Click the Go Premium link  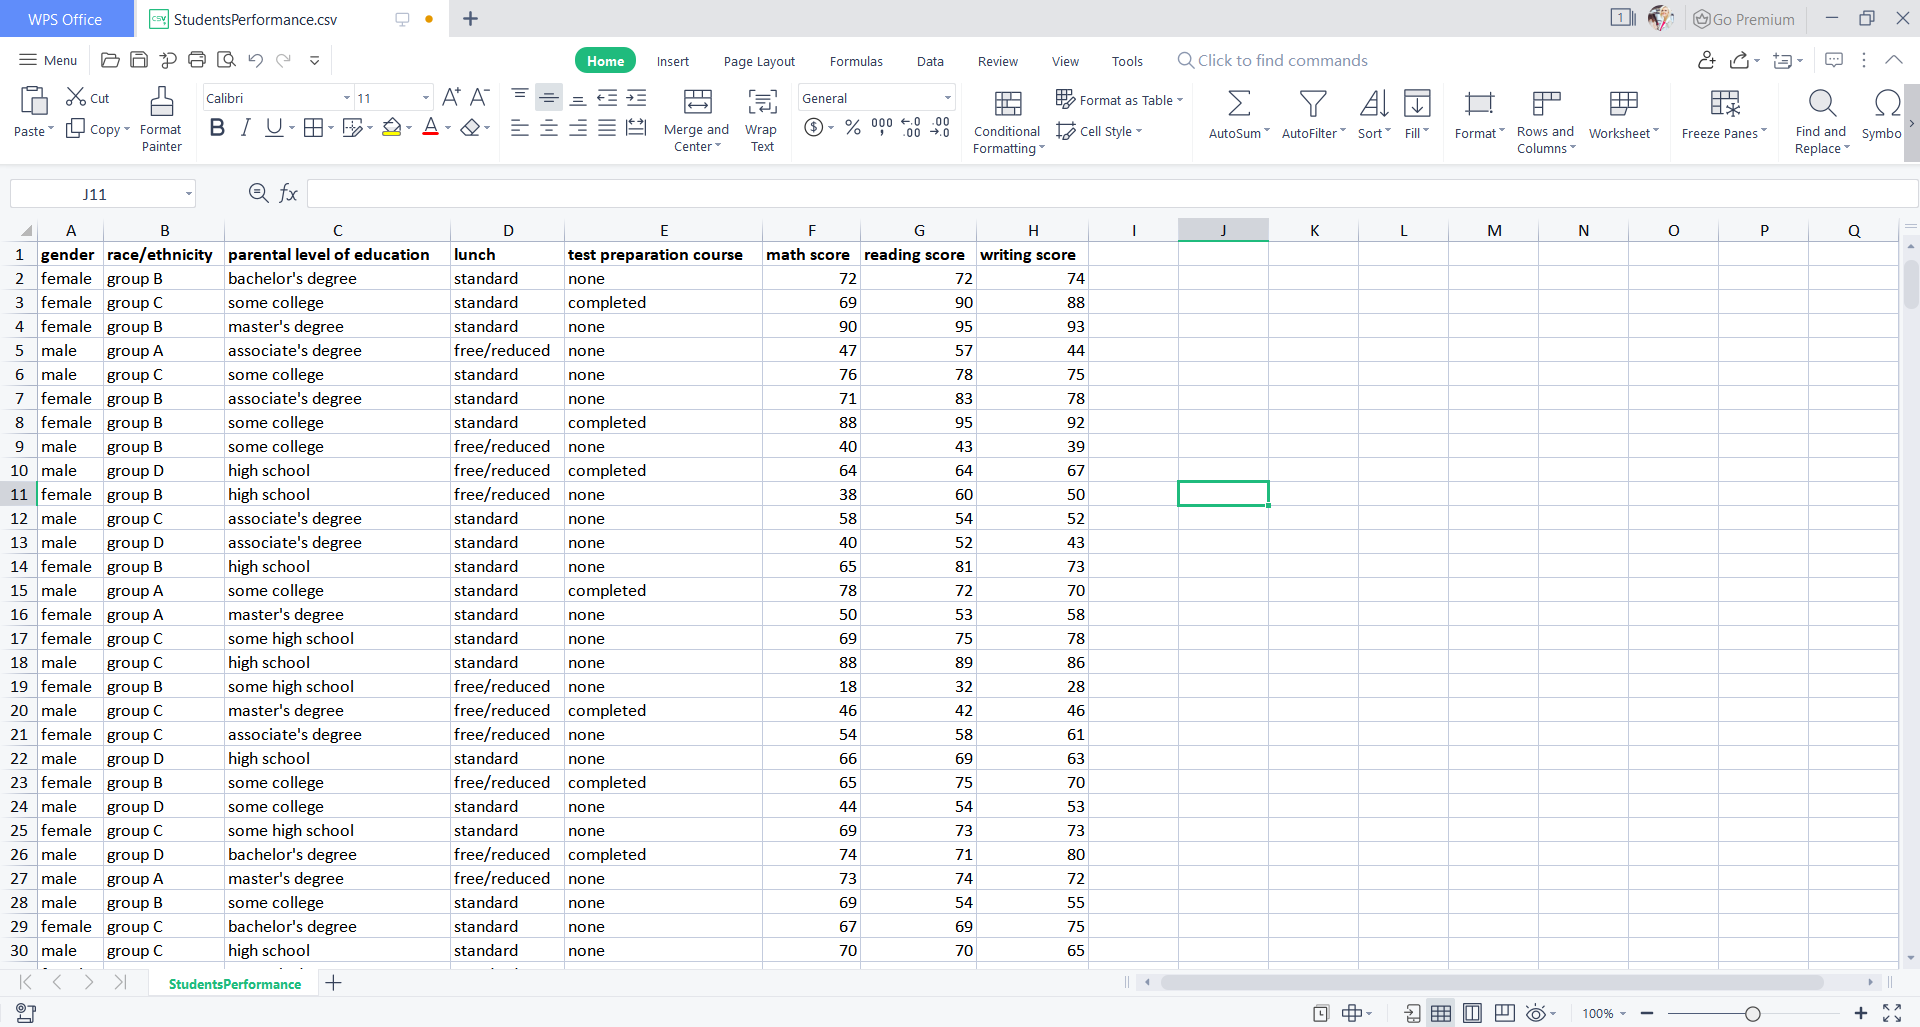1743,18
